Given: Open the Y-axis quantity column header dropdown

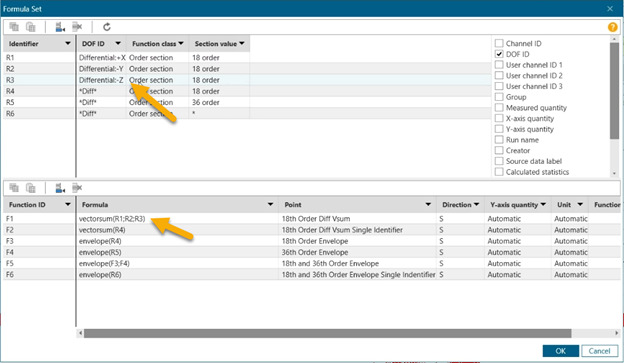Looking at the screenshot, I should [543, 205].
